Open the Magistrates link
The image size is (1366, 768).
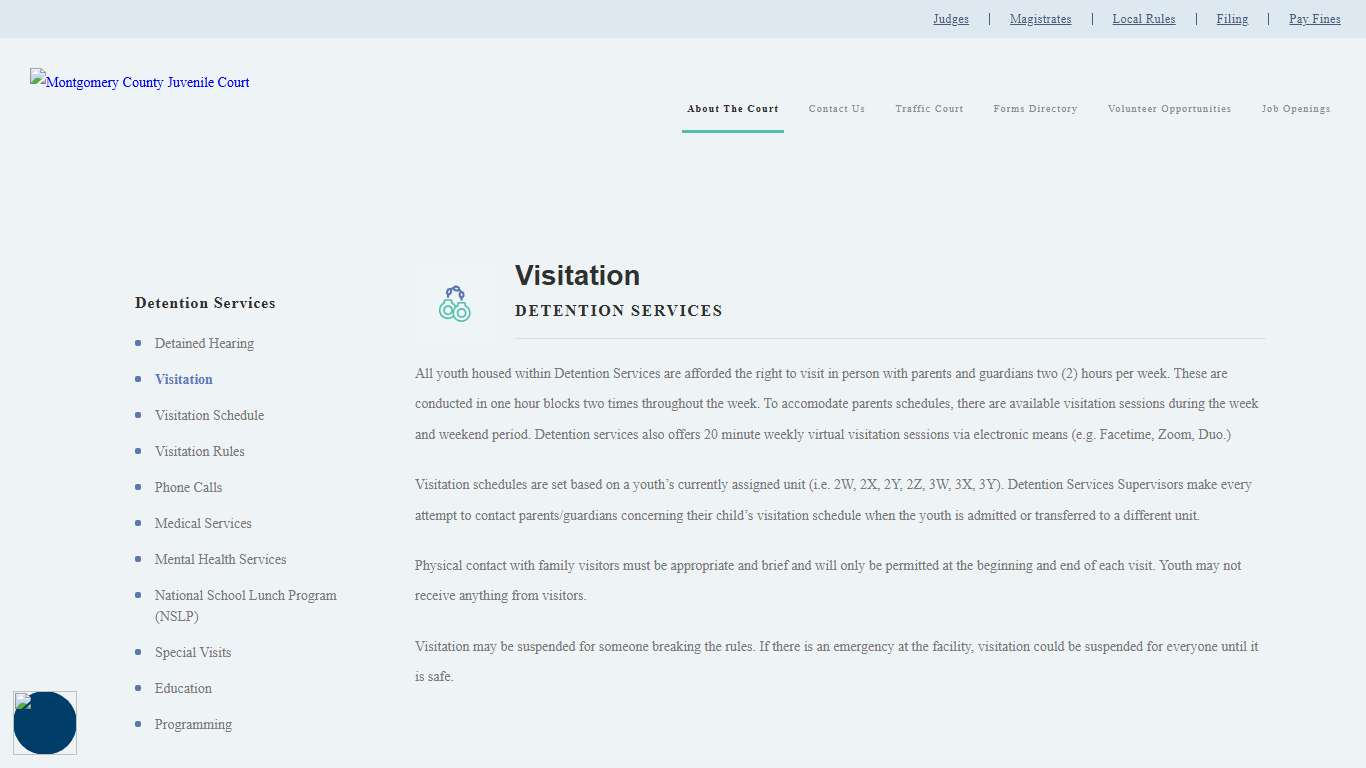1040,19
